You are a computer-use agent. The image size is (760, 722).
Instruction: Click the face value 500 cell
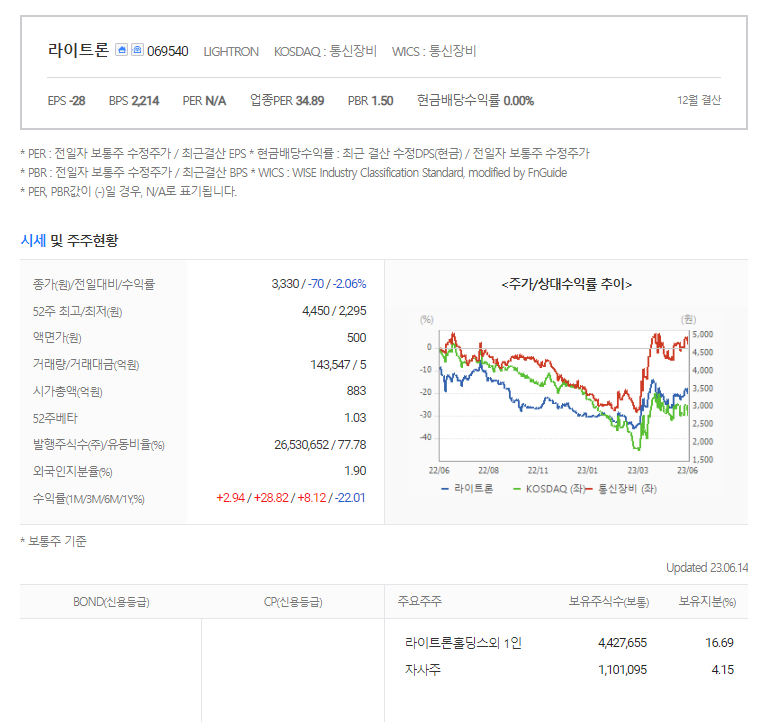(356, 338)
